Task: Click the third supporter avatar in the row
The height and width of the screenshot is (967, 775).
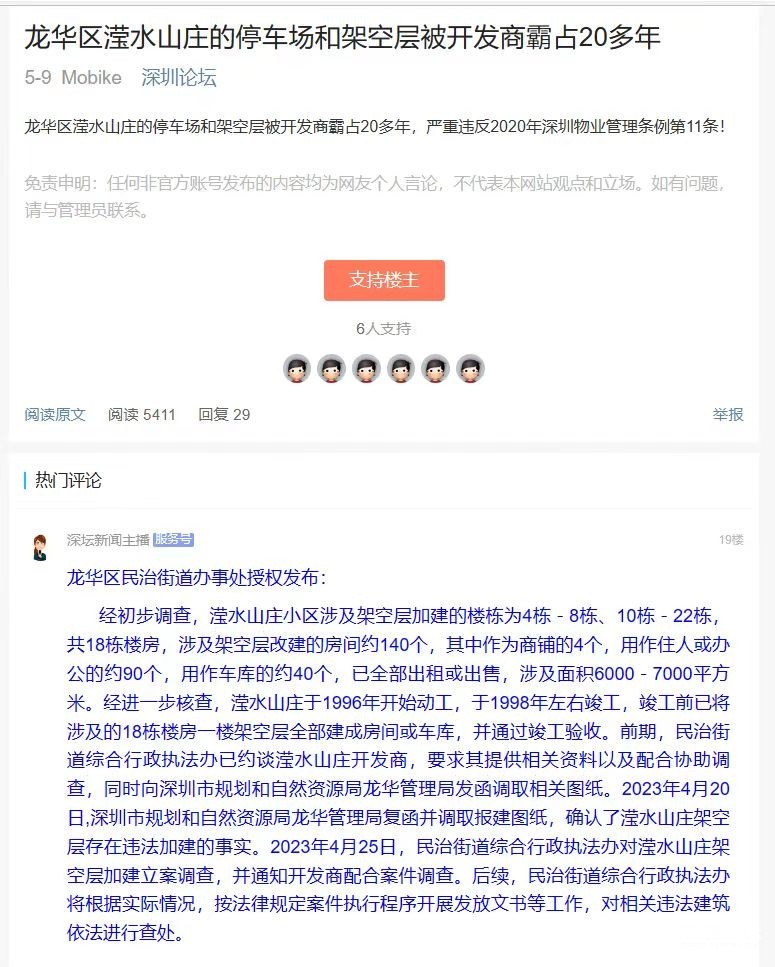Action: pyautogui.click(x=366, y=369)
